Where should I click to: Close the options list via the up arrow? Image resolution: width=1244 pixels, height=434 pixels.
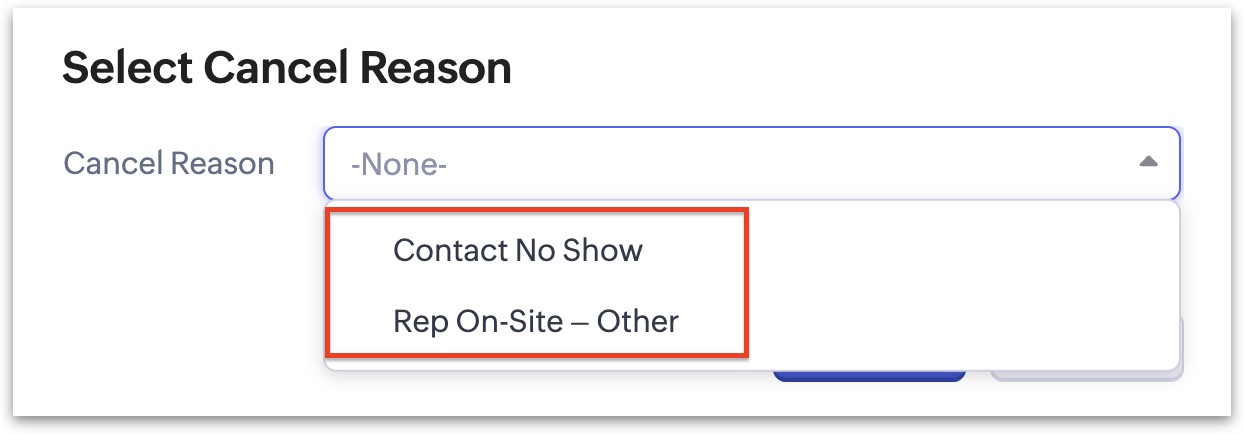pos(1148,162)
